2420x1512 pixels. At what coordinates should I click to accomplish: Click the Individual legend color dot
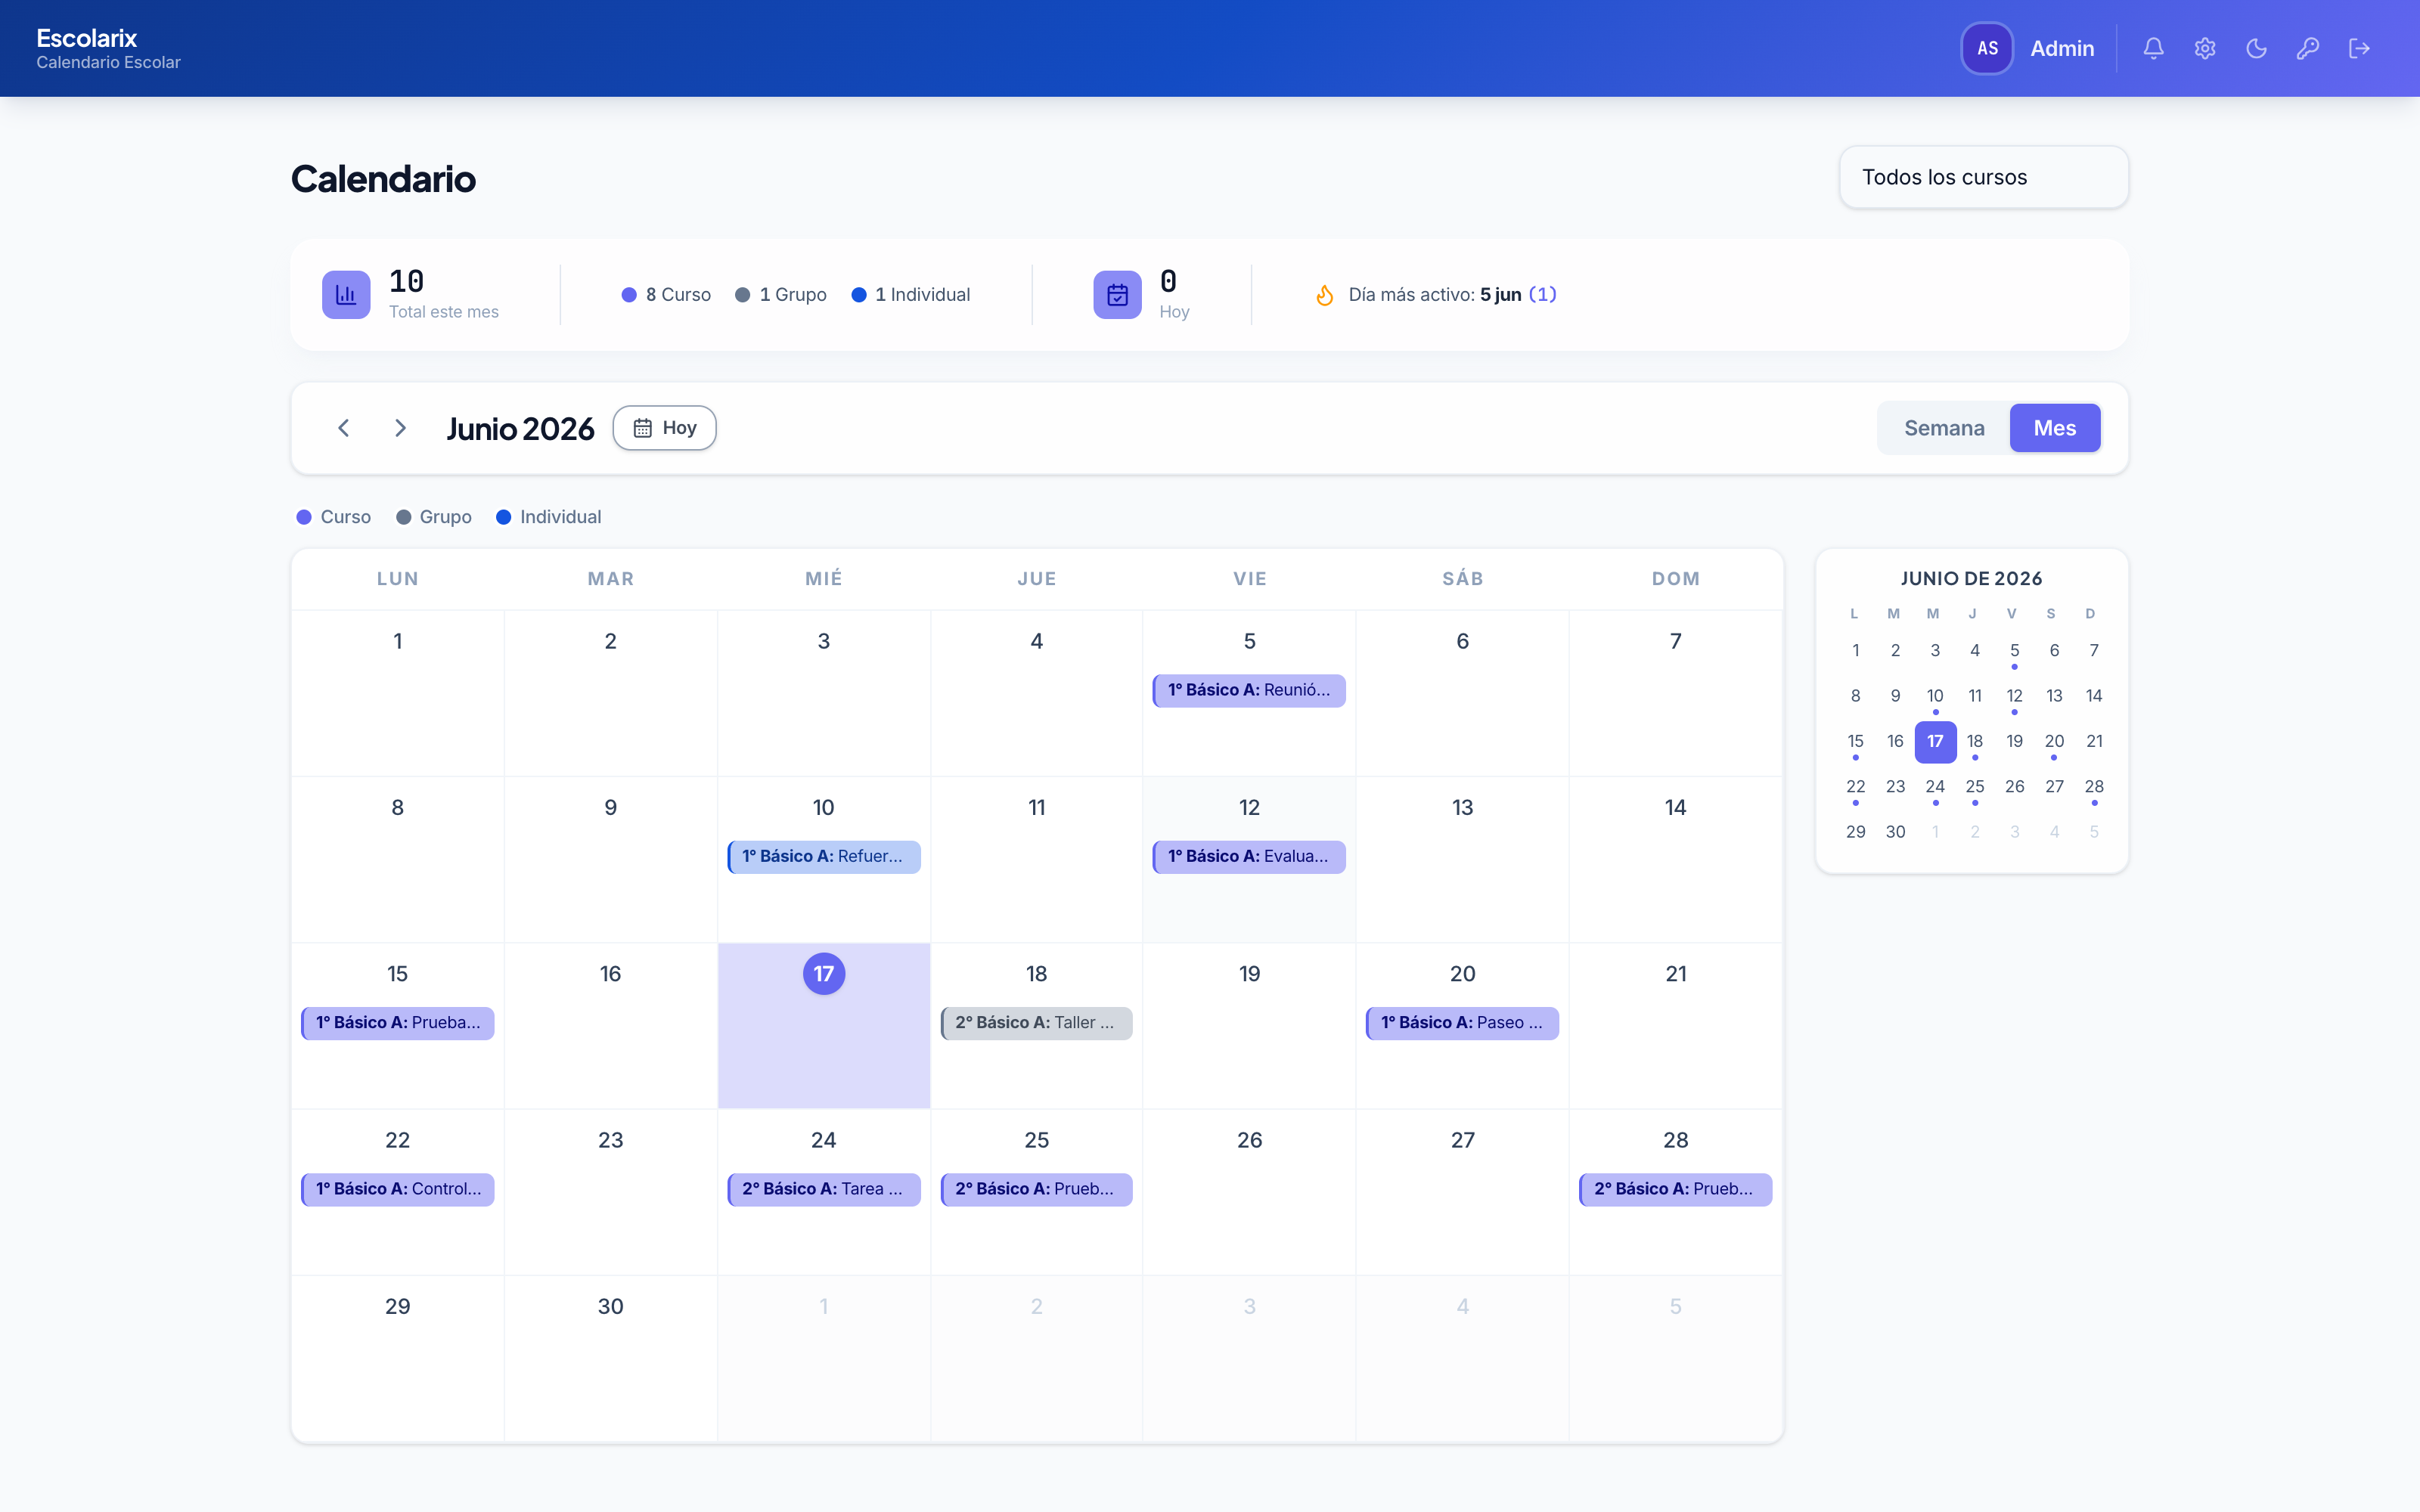[x=504, y=517]
